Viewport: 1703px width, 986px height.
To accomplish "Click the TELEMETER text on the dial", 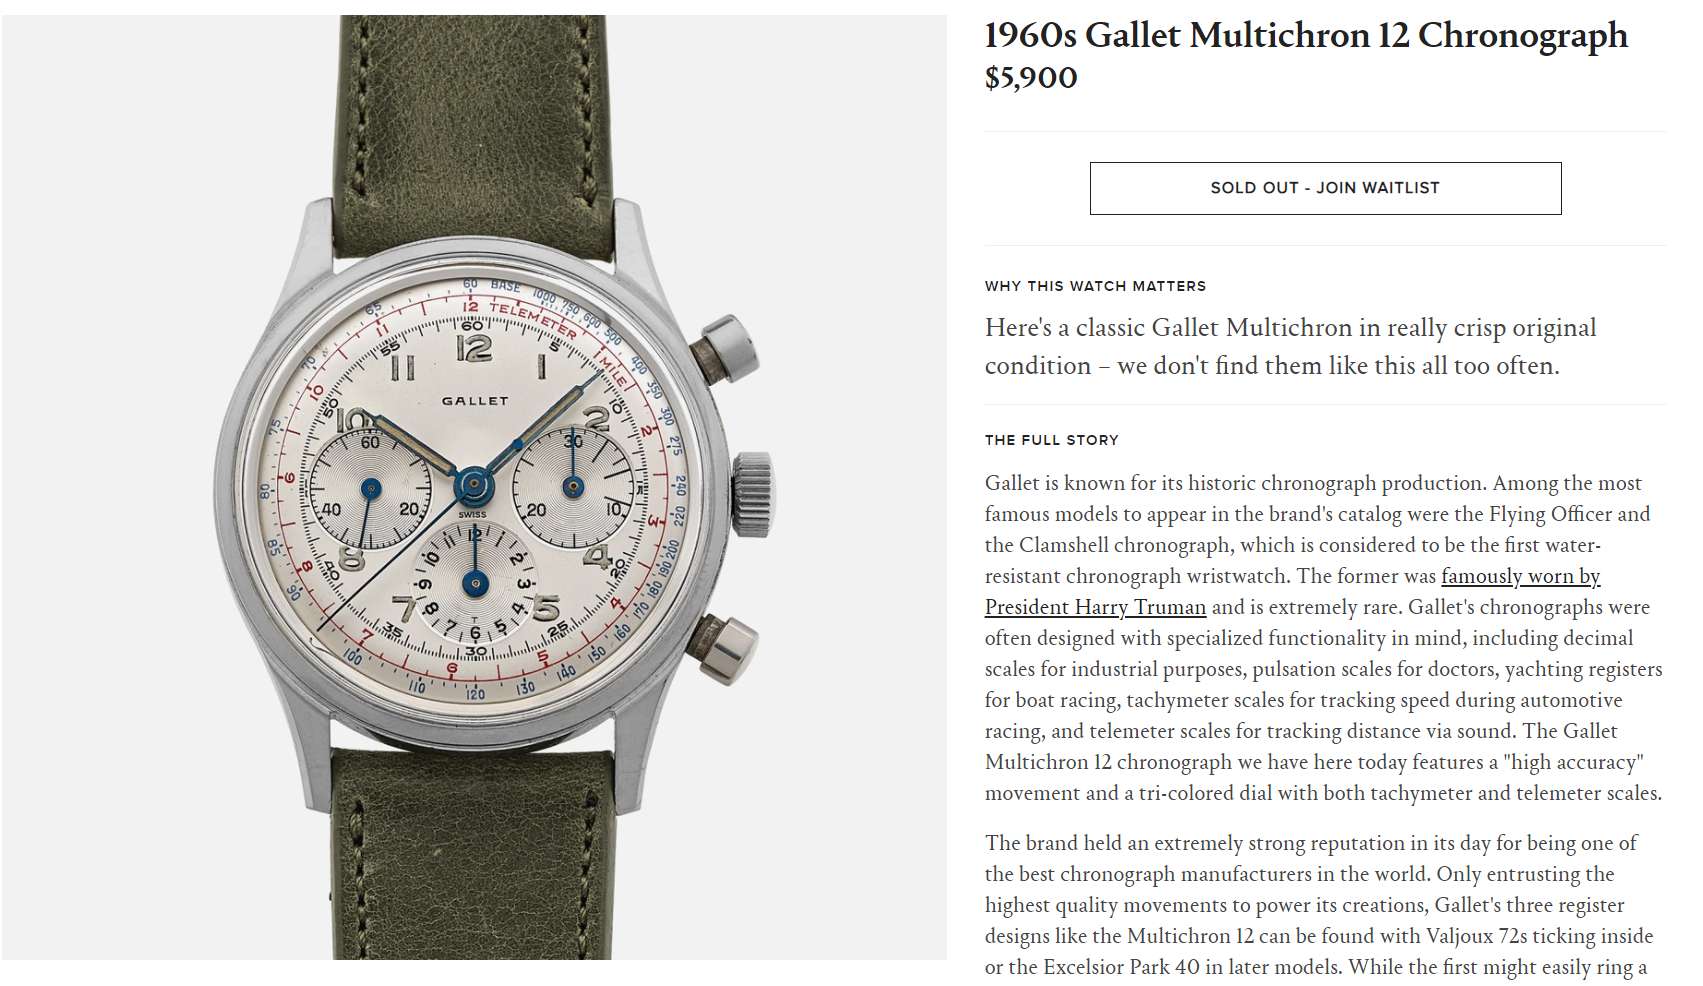I will tap(534, 320).
